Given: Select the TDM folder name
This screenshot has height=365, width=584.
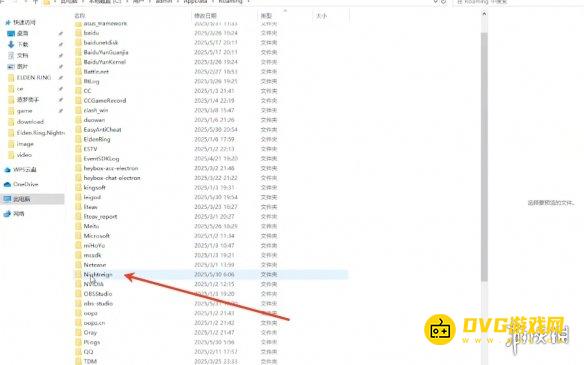Looking at the screenshot, I should (90, 362).
